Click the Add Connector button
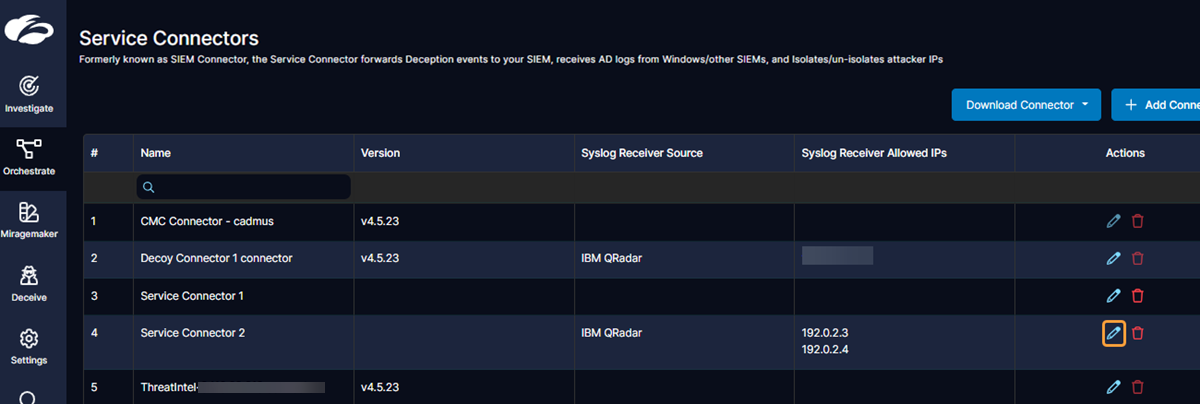 [1160, 105]
